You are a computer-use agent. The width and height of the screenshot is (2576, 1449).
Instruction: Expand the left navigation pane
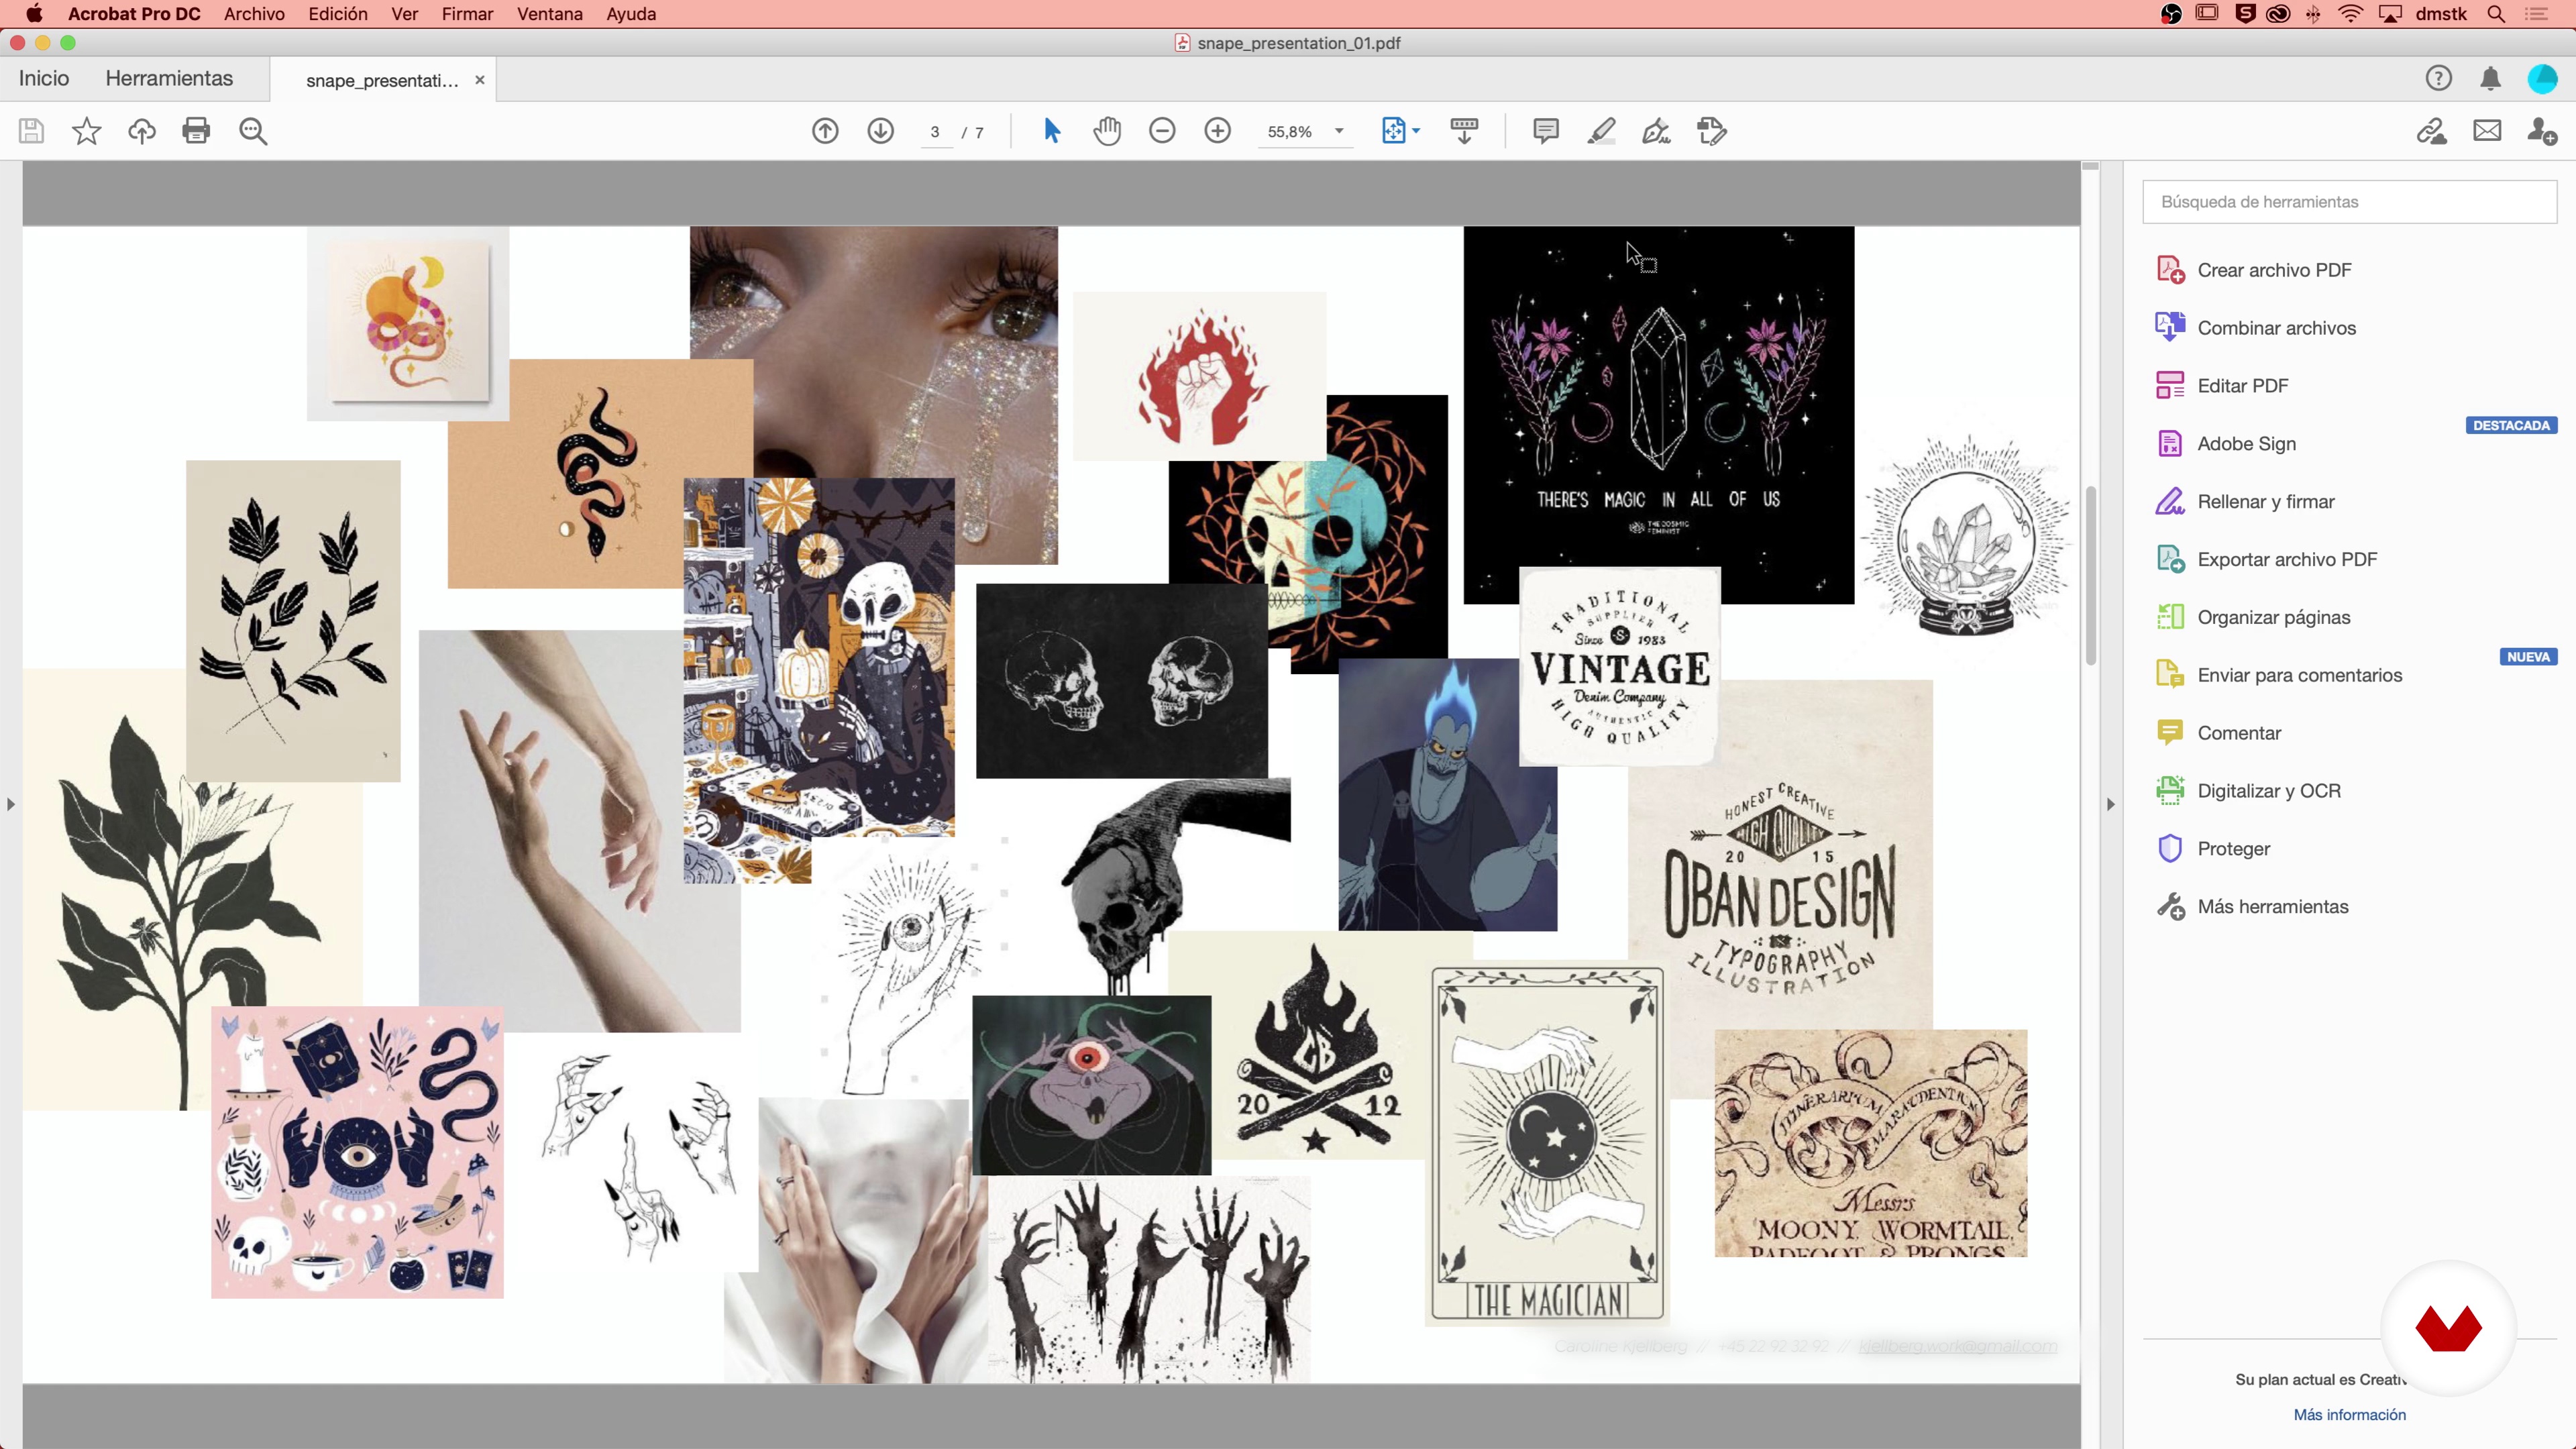11,804
